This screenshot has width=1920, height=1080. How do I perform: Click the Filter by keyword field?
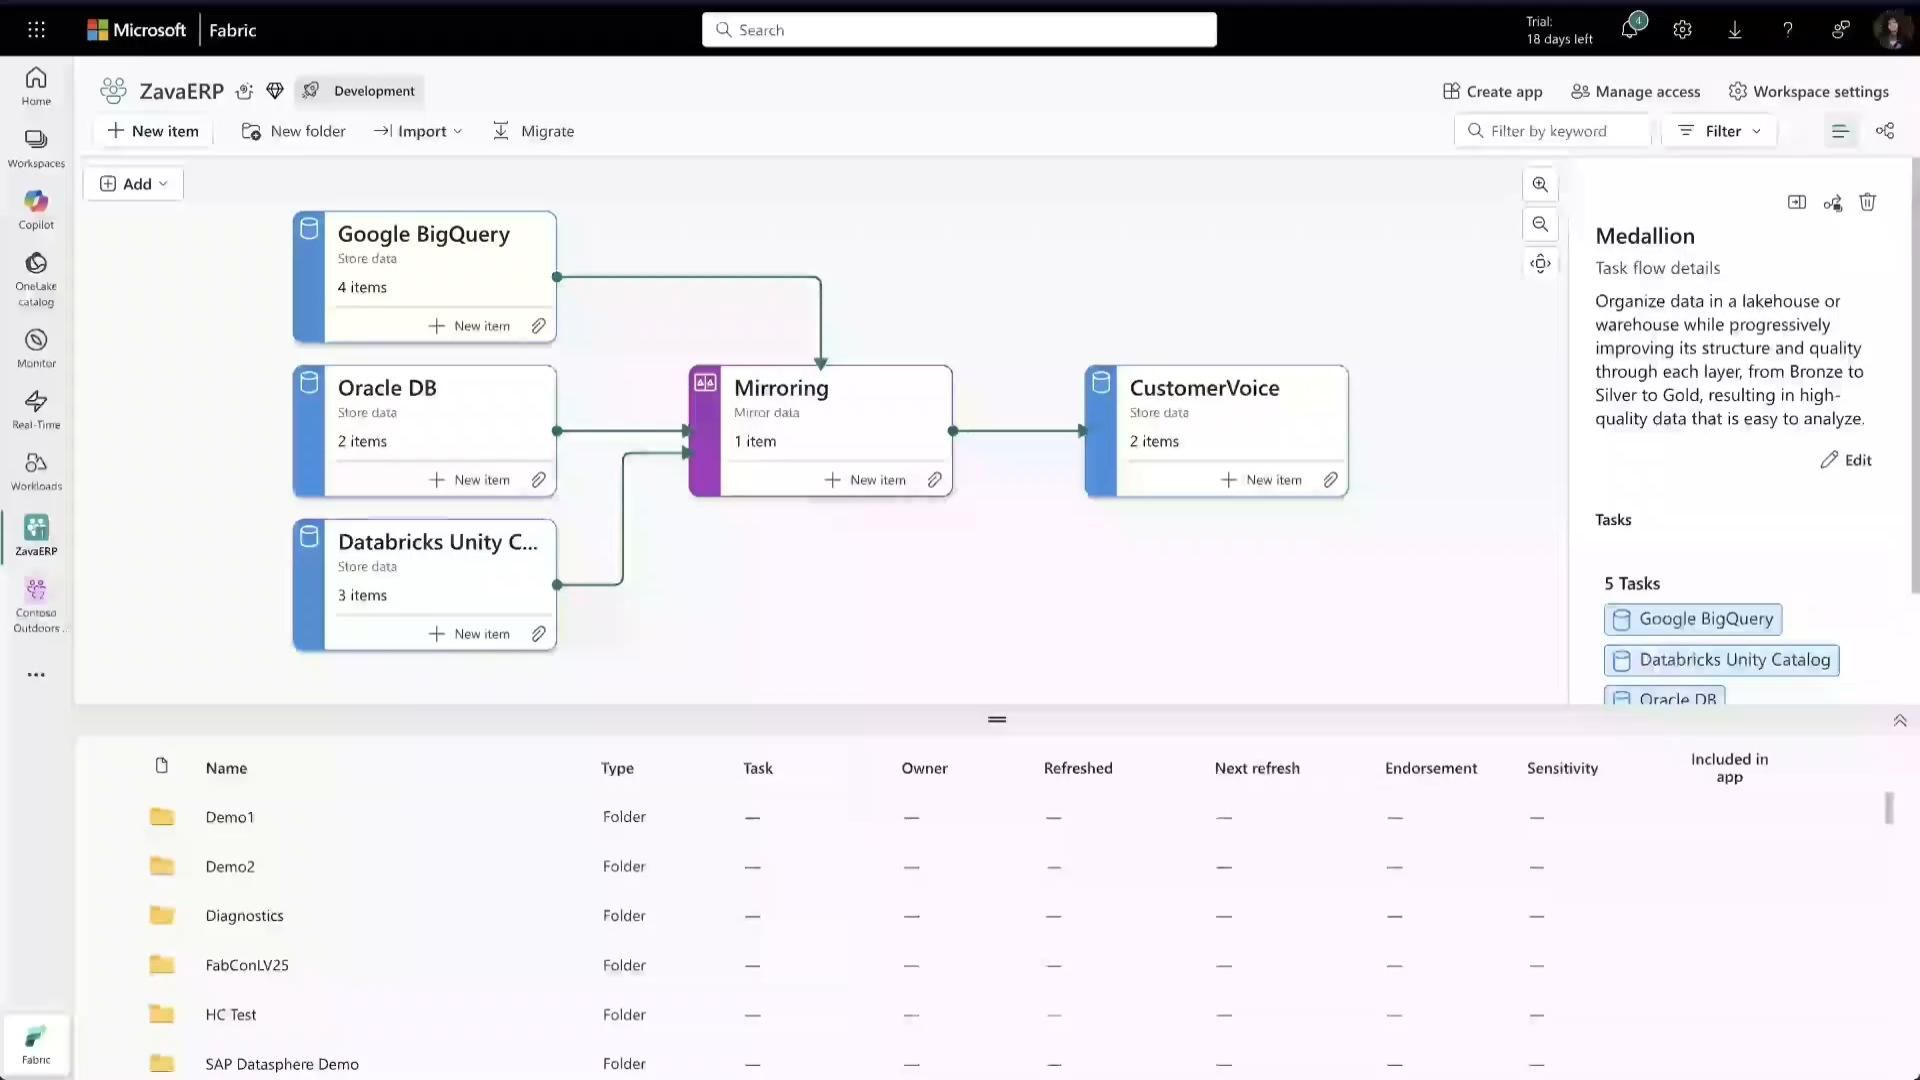pos(1555,131)
